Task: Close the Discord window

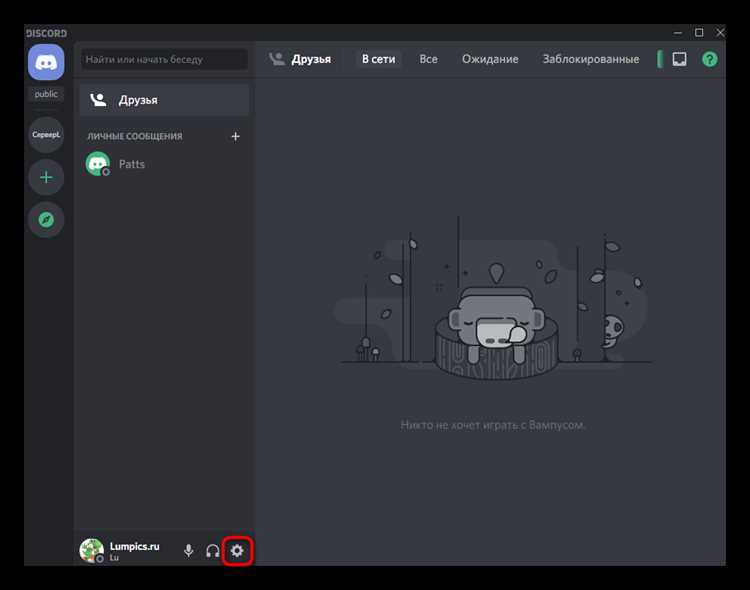Action: pyautogui.click(x=720, y=33)
